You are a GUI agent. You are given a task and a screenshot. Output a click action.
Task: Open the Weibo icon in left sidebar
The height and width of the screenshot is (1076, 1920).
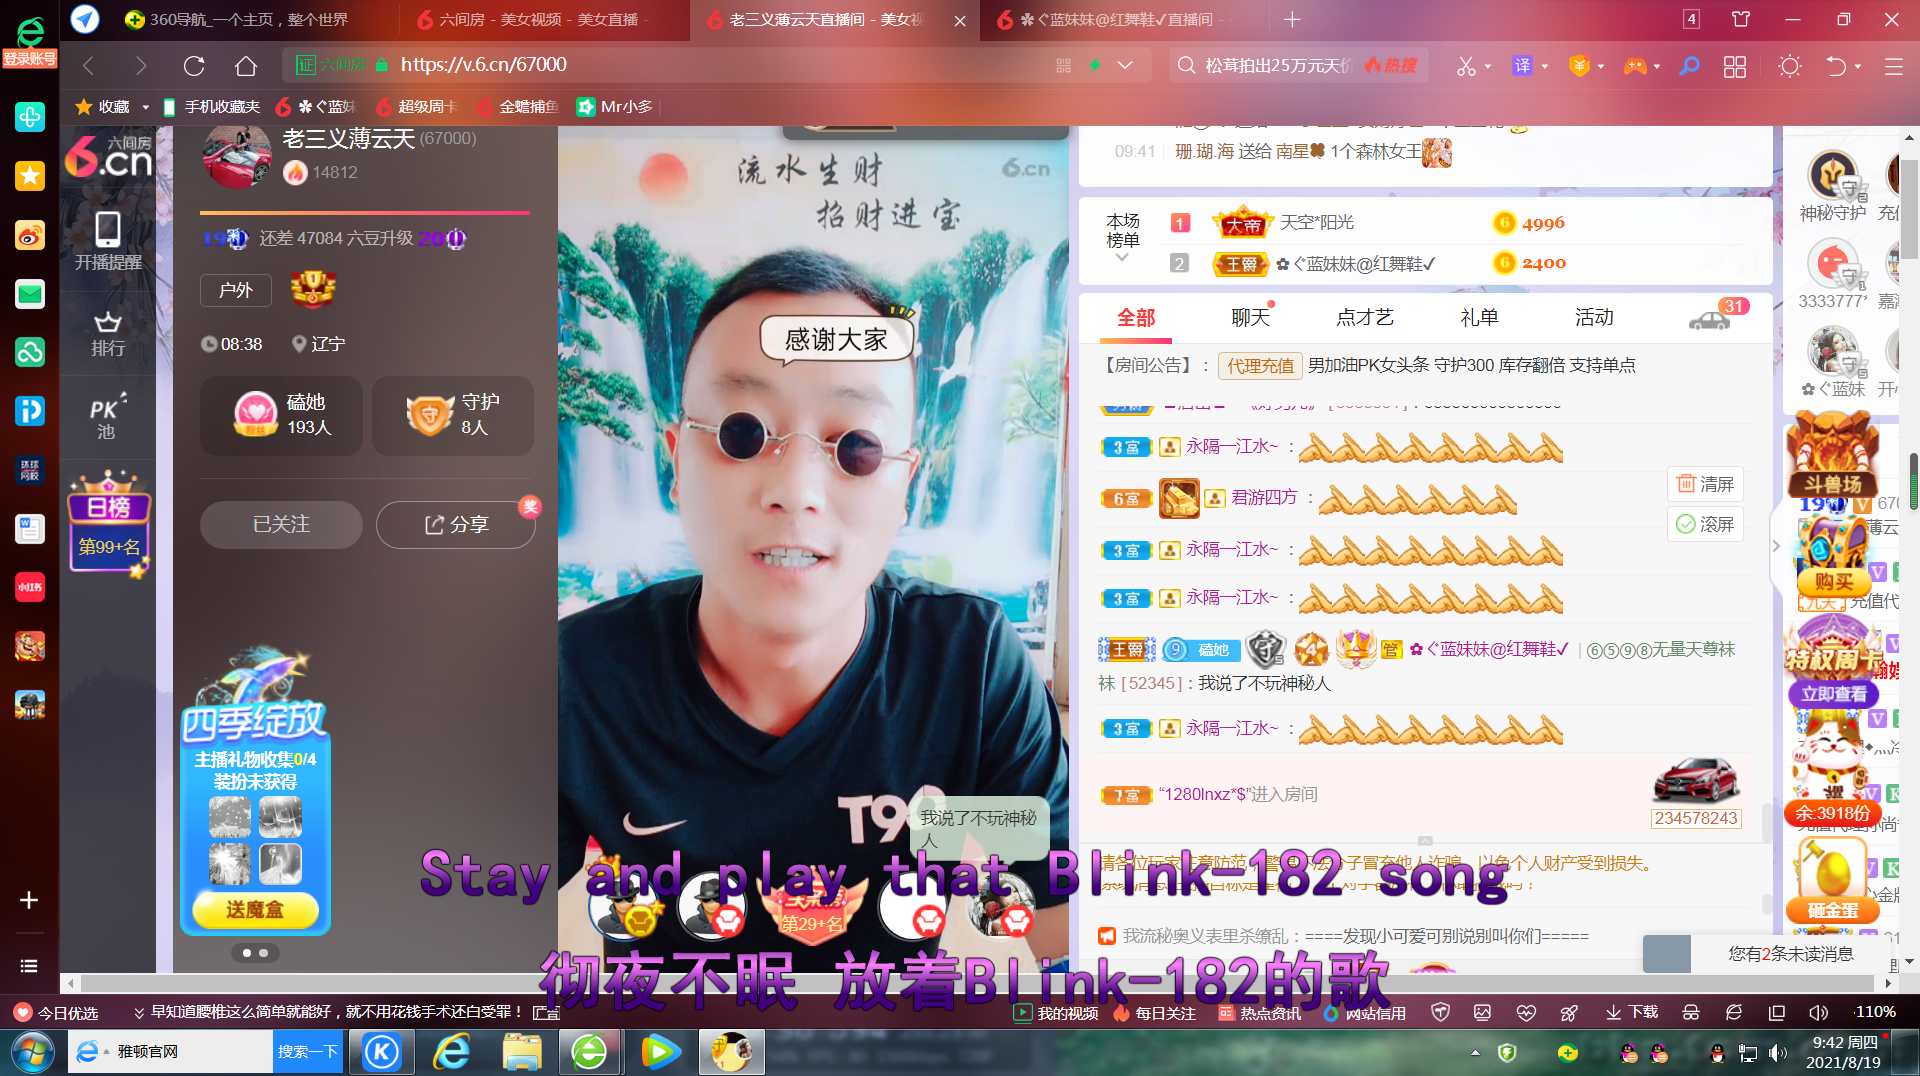(x=30, y=235)
